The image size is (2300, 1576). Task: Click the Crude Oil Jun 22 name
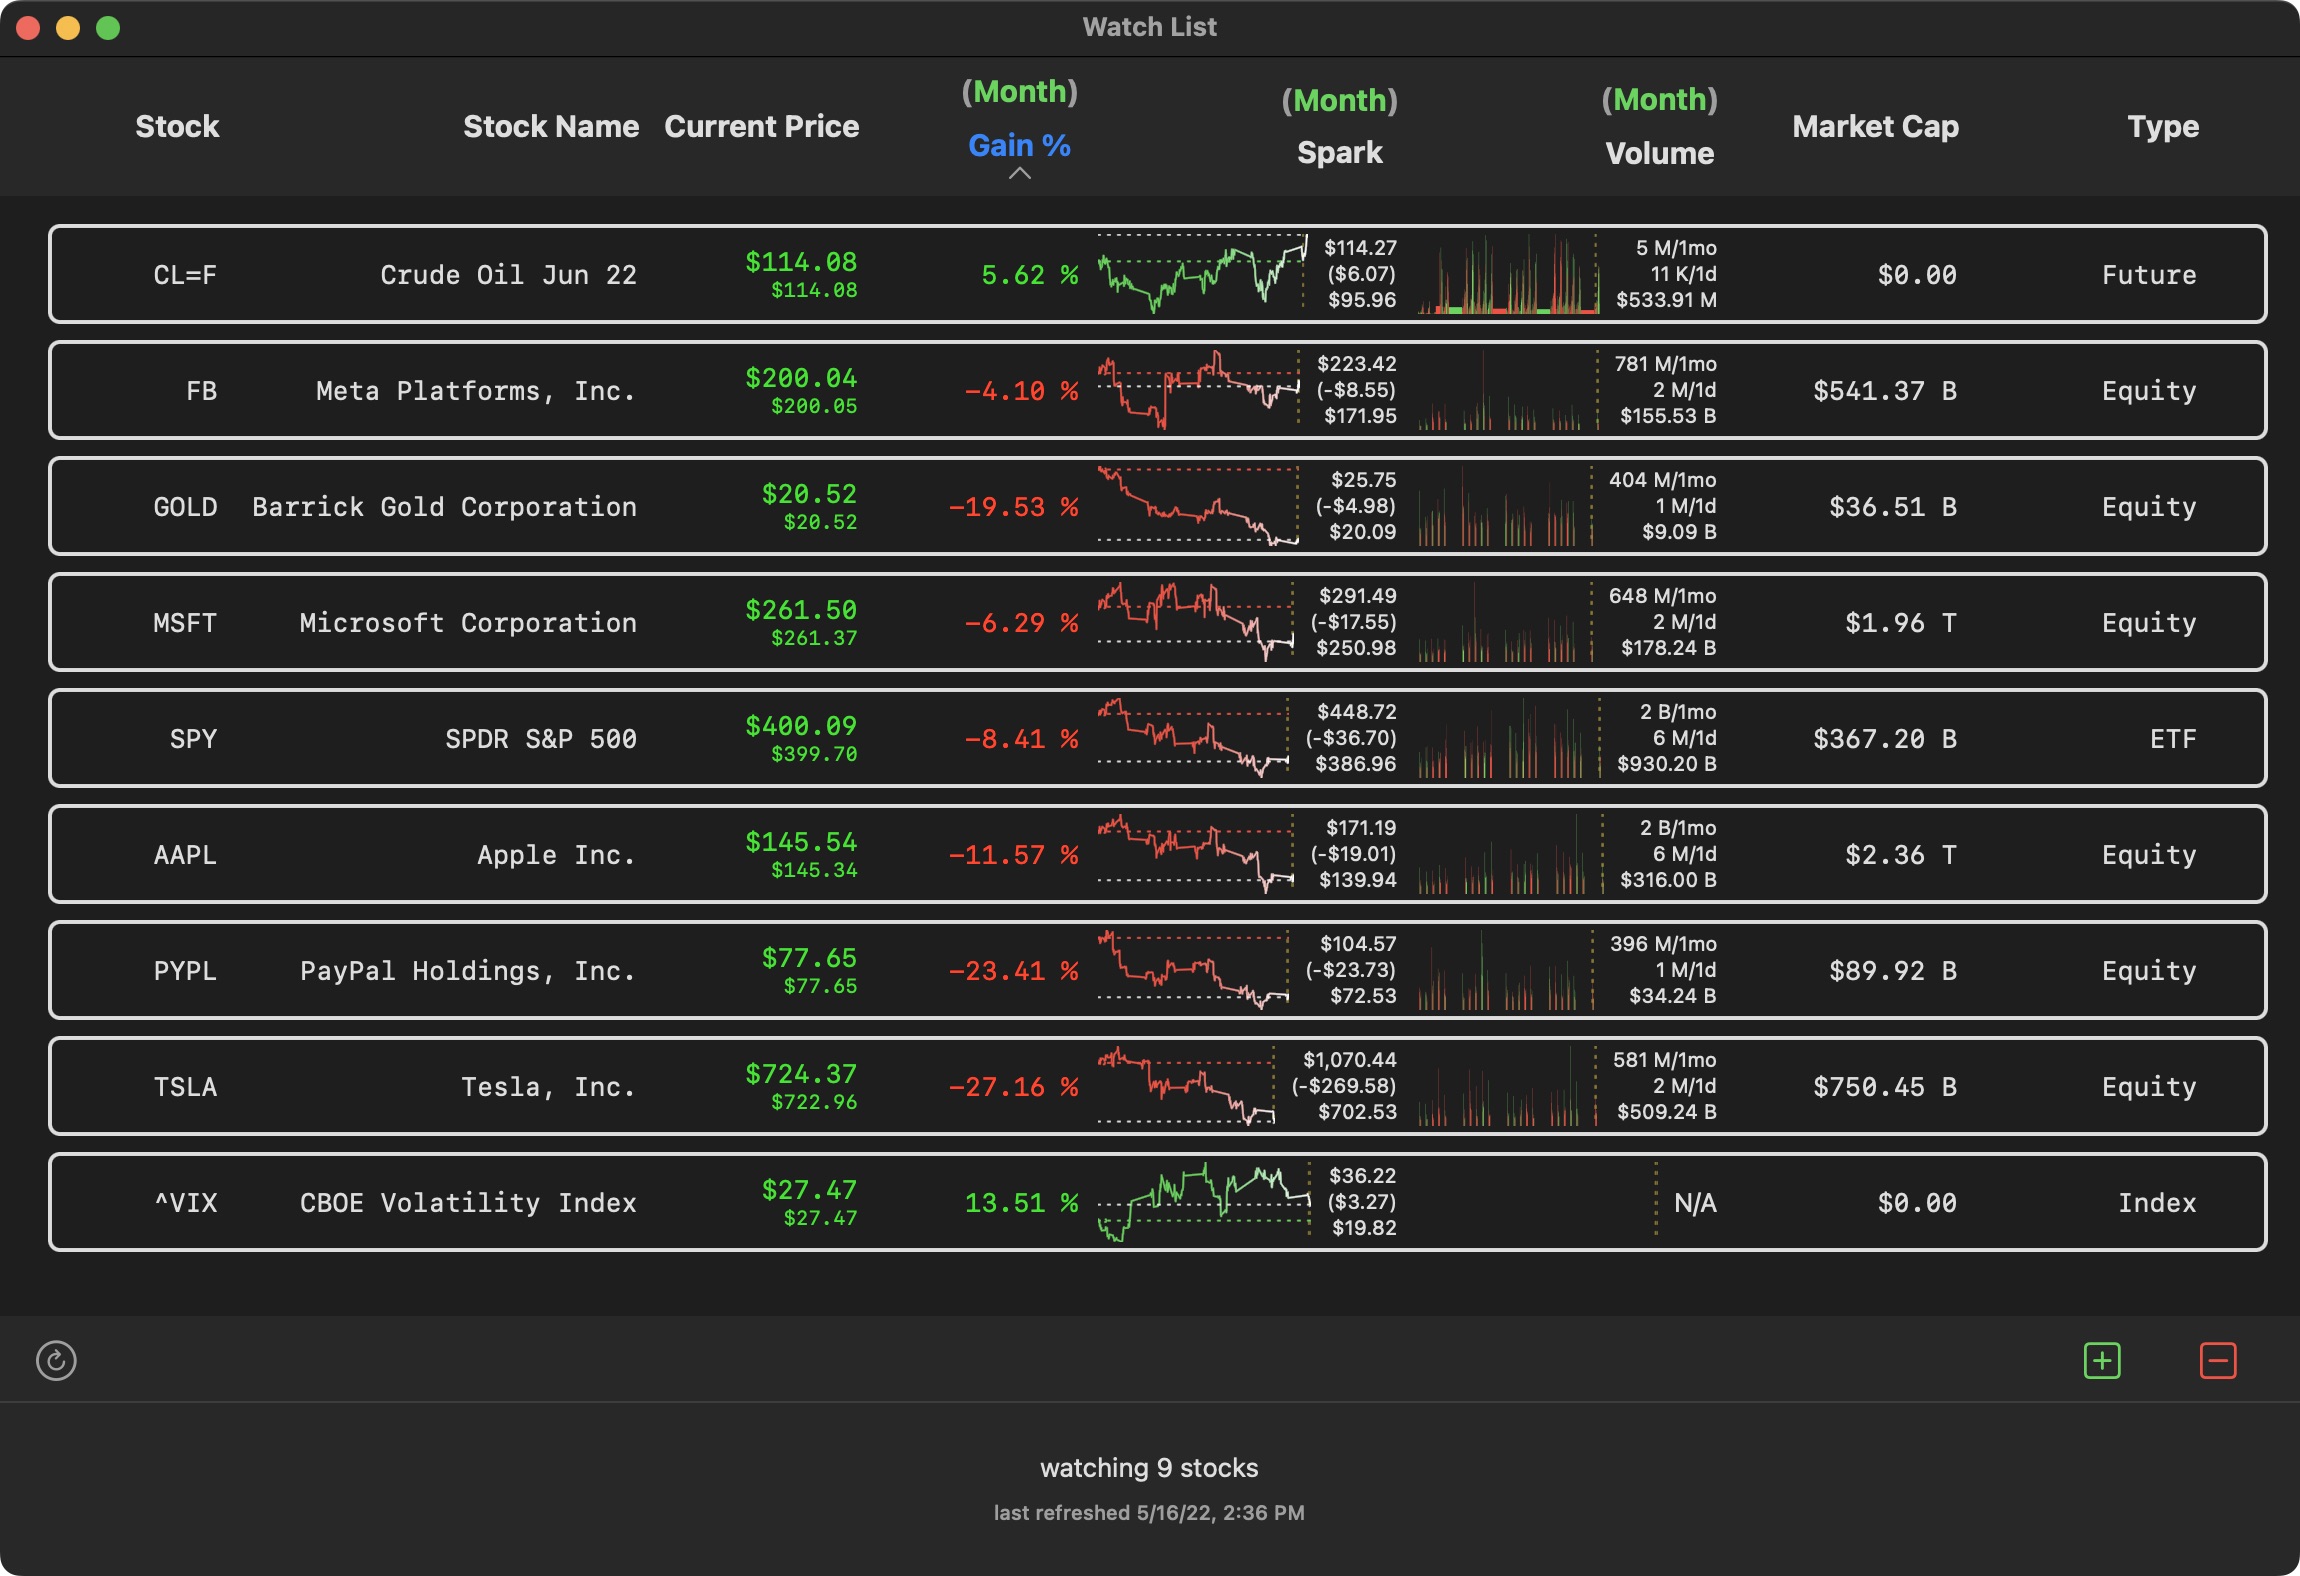click(x=508, y=275)
